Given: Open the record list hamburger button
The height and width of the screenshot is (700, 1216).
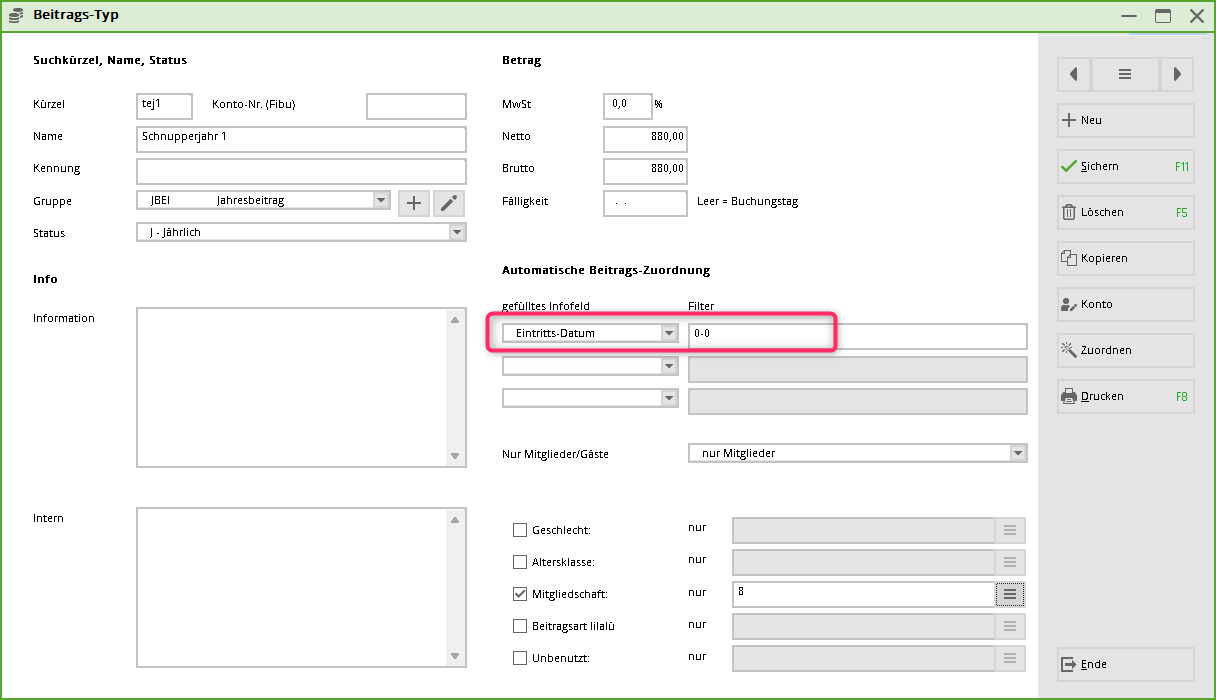Looking at the screenshot, I should [1125, 74].
